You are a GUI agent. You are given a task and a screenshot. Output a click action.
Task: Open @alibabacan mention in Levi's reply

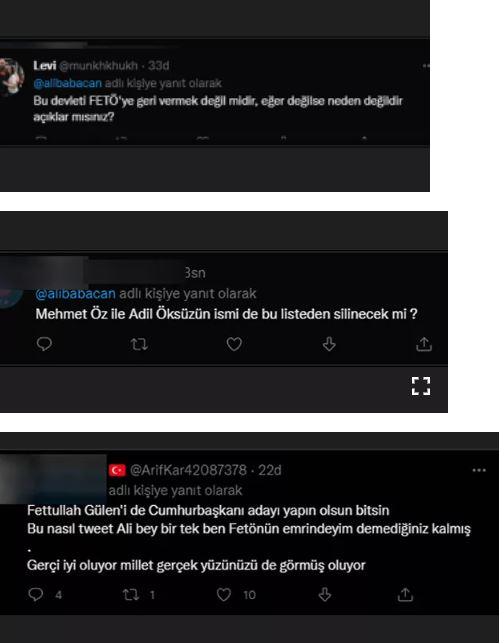click(x=68, y=83)
